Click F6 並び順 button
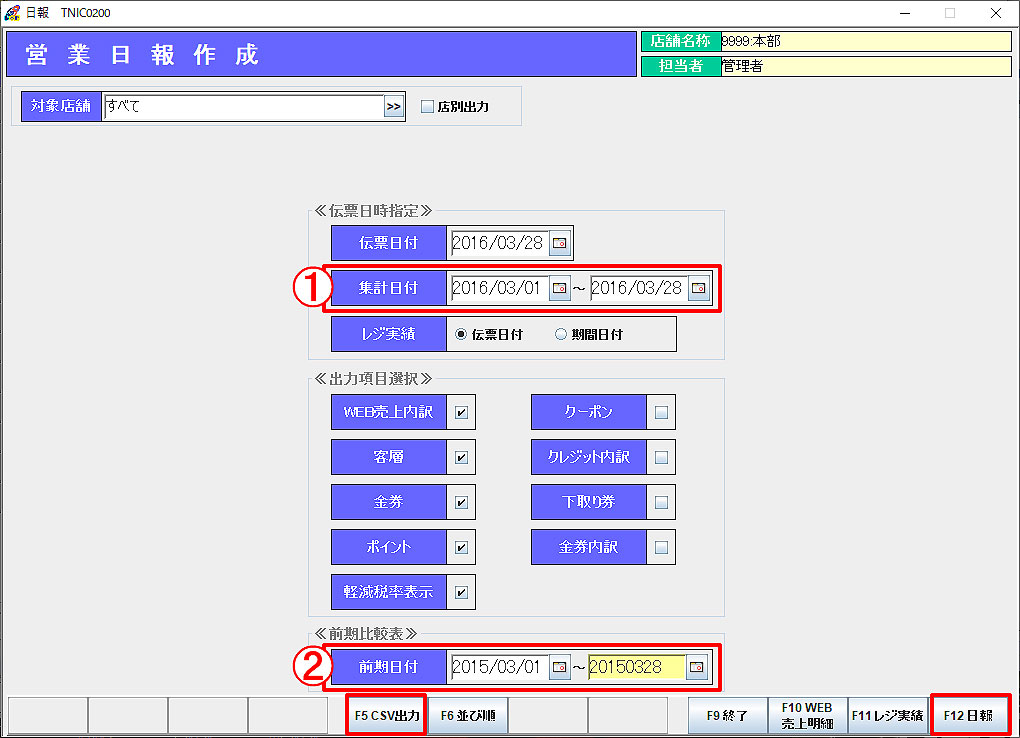 pos(468,715)
